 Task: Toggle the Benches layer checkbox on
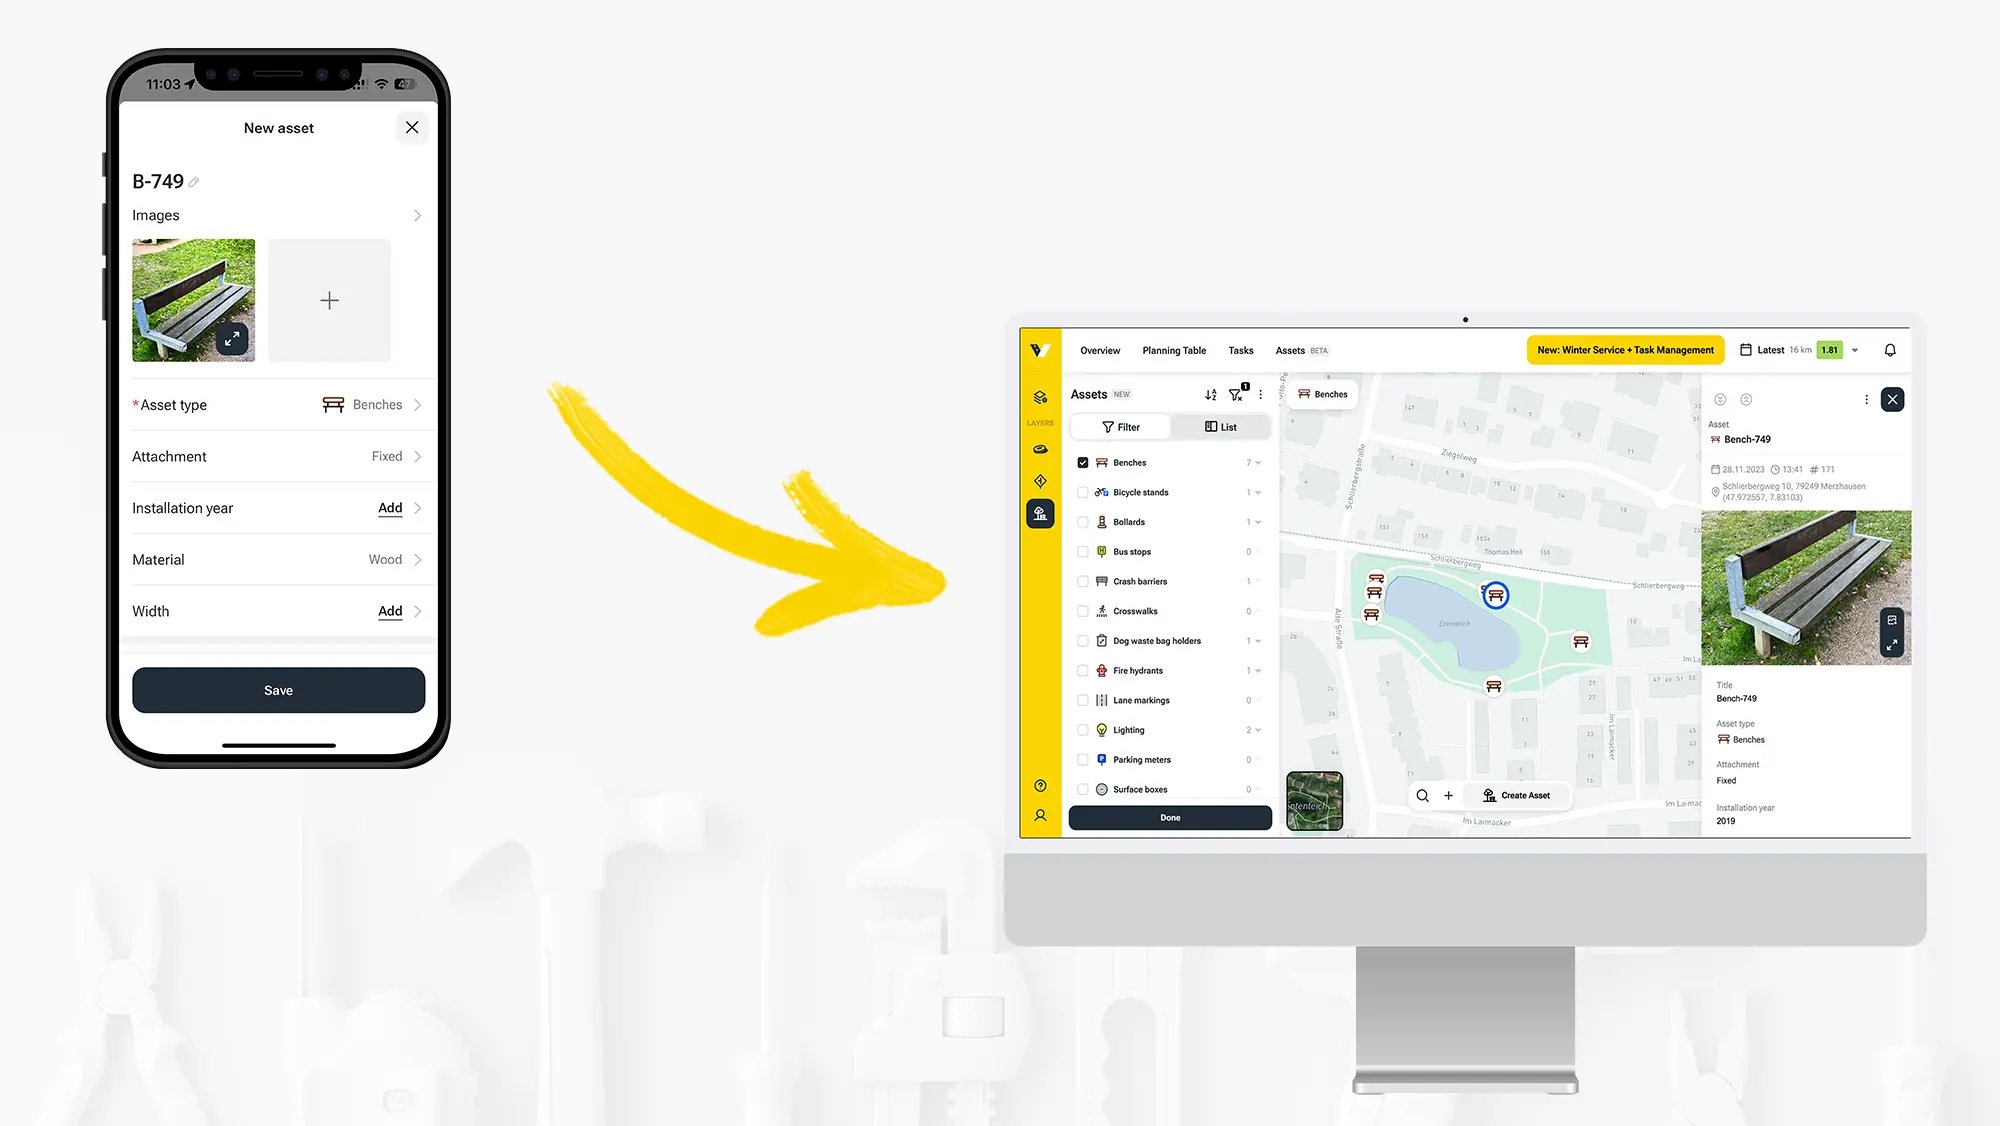(x=1085, y=461)
